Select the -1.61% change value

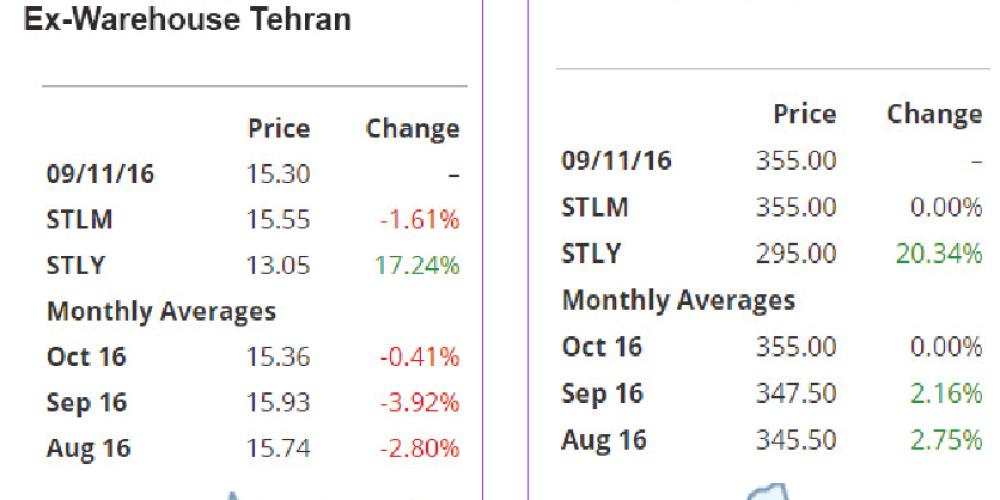point(419,220)
